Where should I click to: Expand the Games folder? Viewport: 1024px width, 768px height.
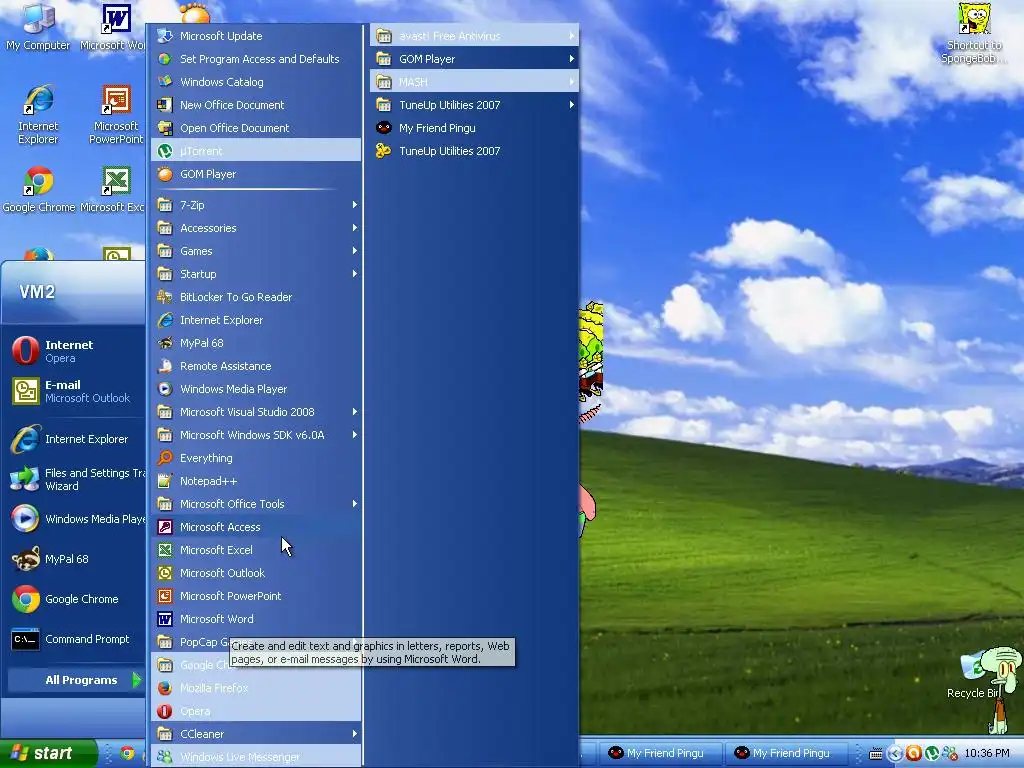pos(255,251)
